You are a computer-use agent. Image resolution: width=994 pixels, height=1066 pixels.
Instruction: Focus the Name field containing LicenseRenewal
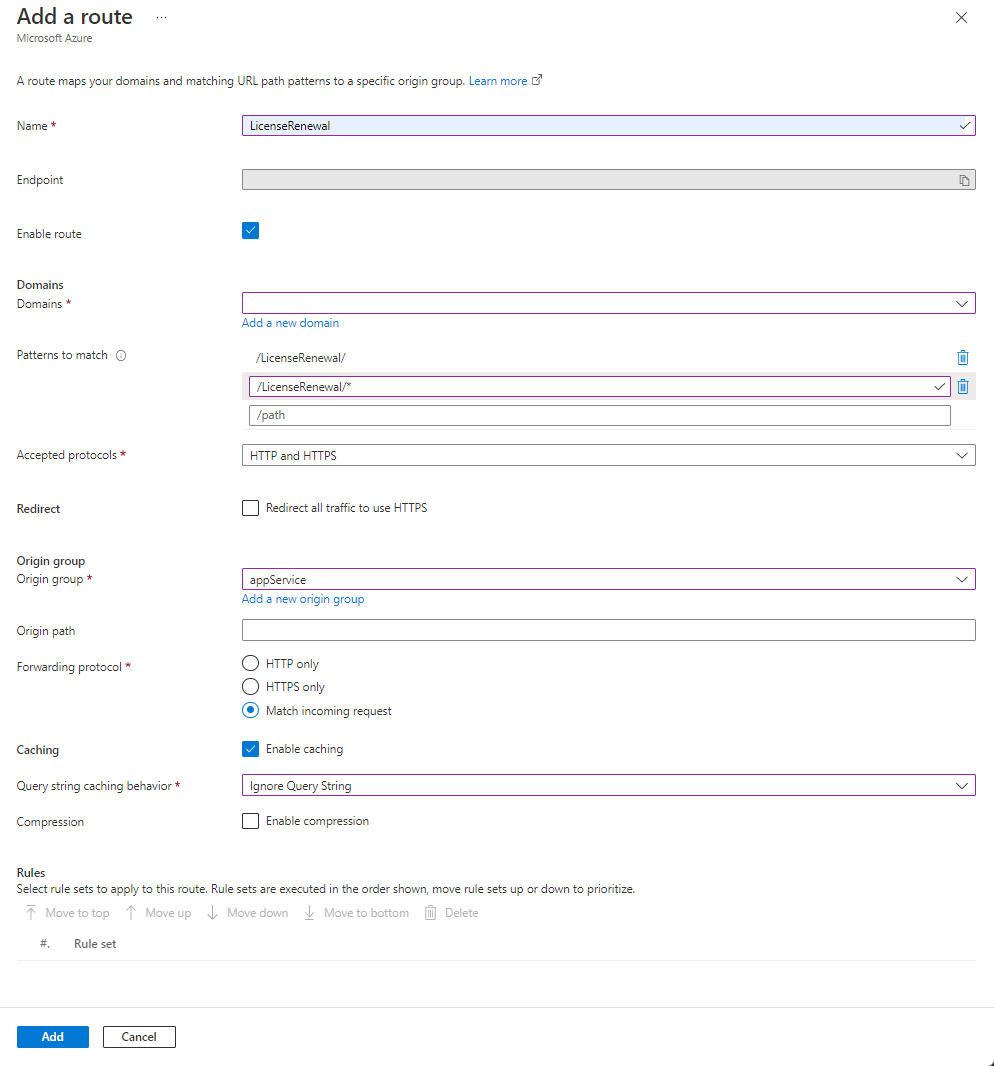(x=609, y=126)
